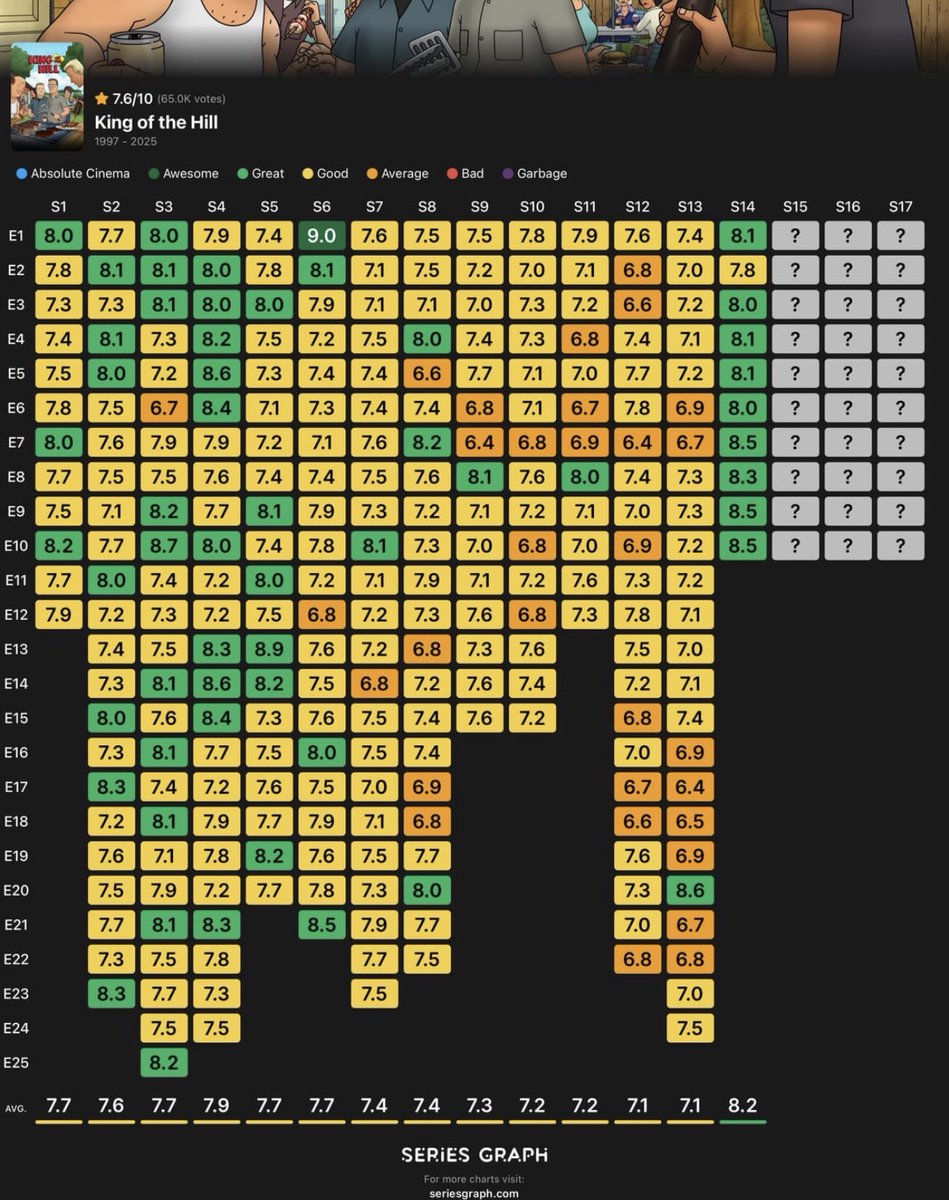Click the S11 E4 cell rated 6.8

click(x=585, y=340)
